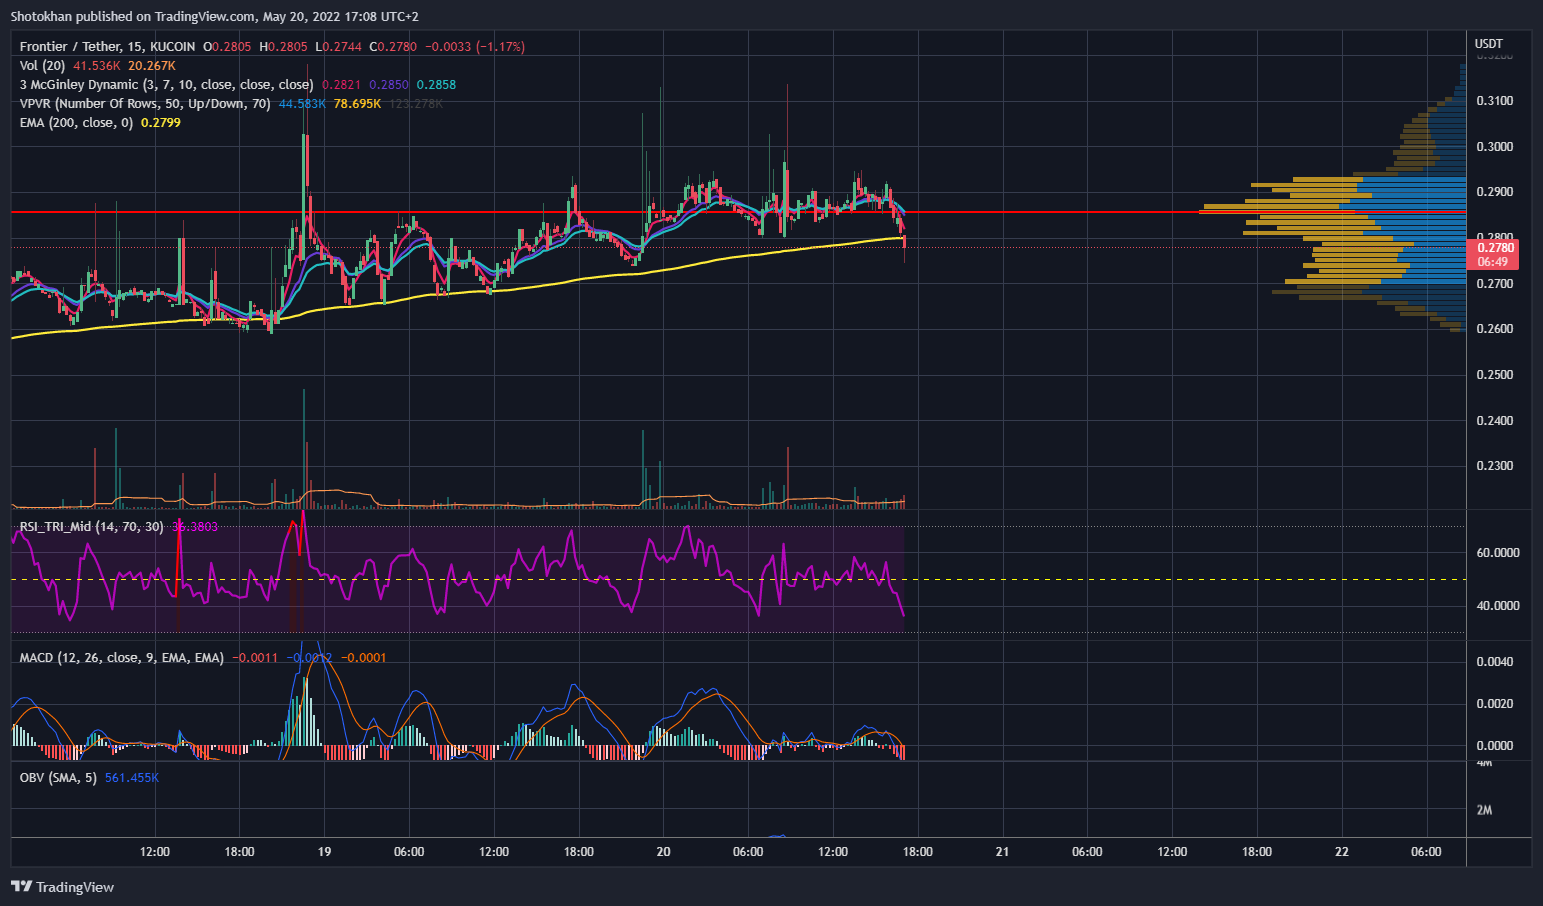Viewport: 1543px width, 906px height.
Task: Click the countdown timer 06:49
Action: [x=1492, y=262]
